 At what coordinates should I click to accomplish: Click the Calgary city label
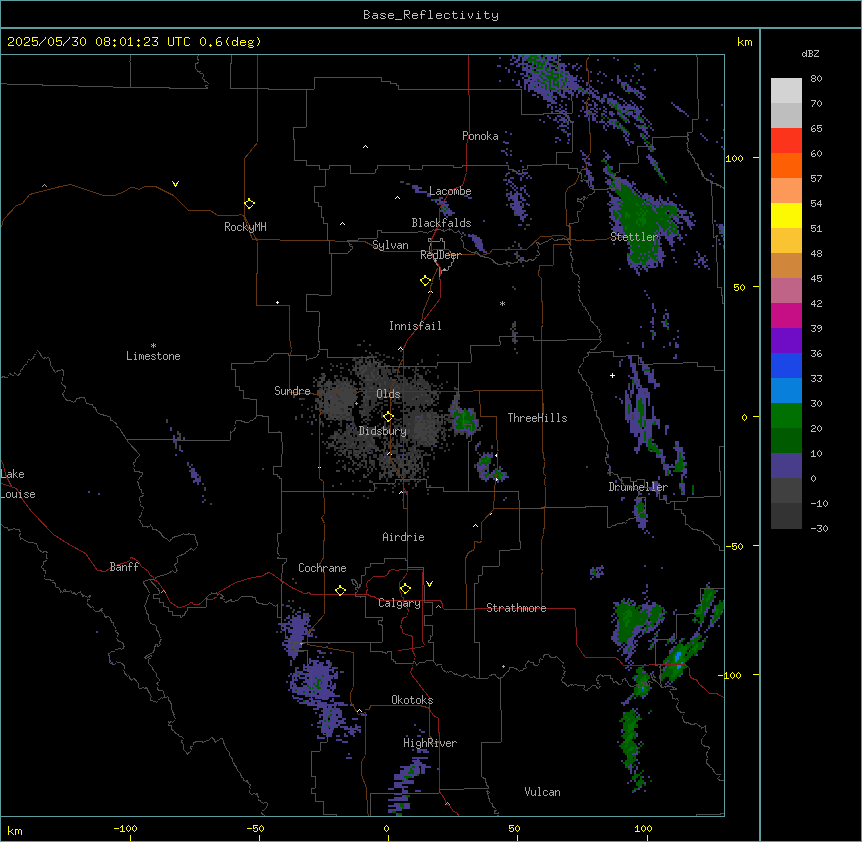pos(400,603)
